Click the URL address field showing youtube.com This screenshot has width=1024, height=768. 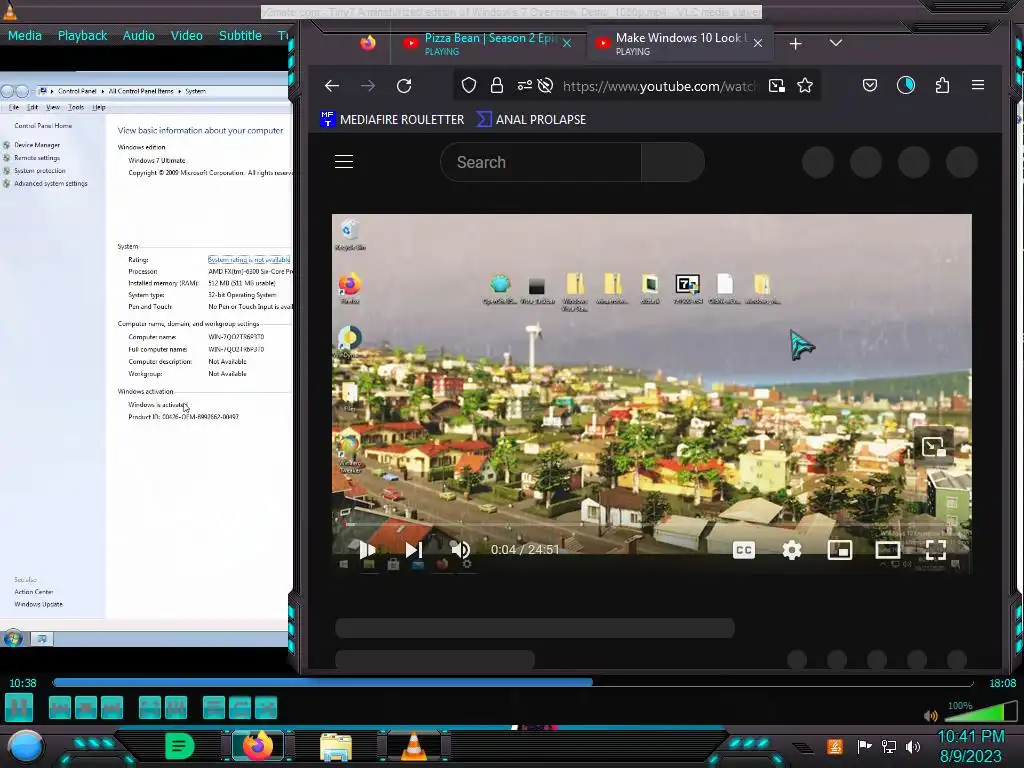pyautogui.click(x=660, y=86)
